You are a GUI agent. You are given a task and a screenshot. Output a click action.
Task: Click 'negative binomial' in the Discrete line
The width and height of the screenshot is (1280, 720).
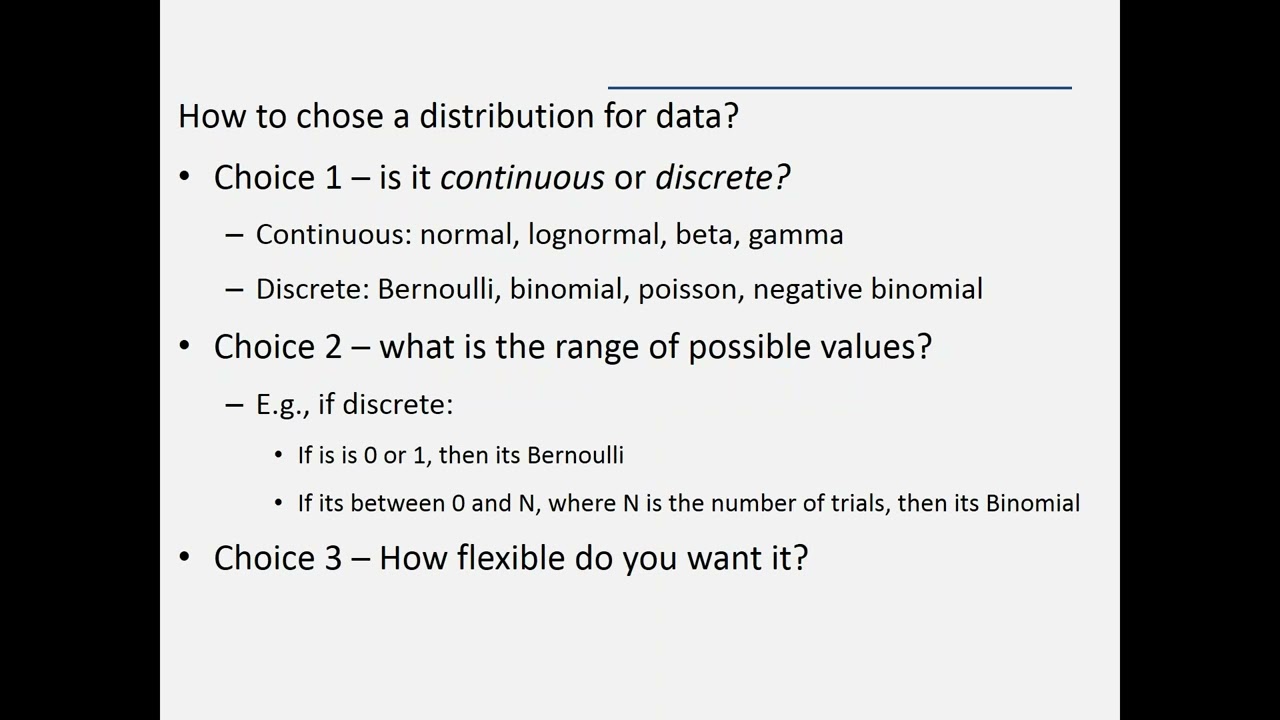(x=868, y=290)
